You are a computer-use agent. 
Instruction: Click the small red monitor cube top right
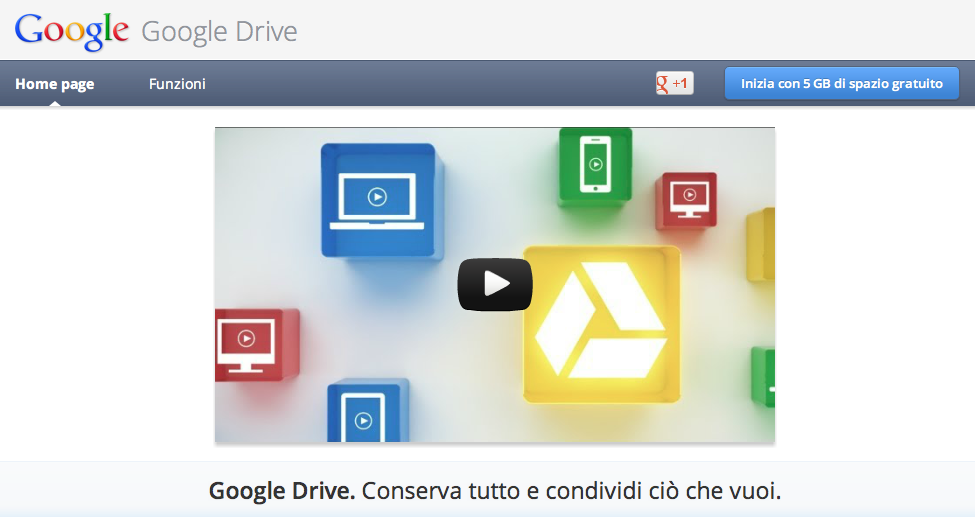tap(686, 200)
